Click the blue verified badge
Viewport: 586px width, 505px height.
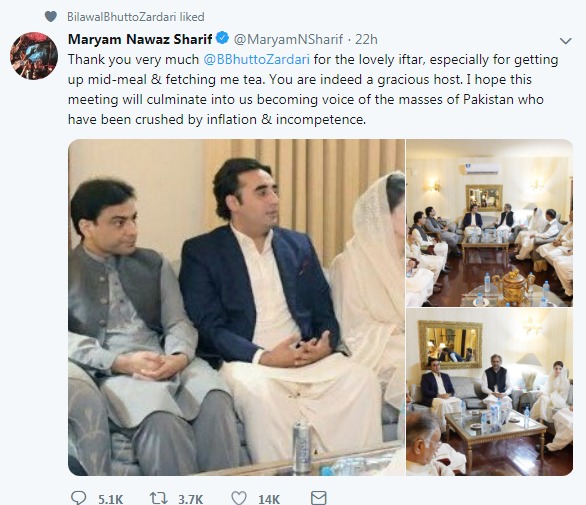223,38
